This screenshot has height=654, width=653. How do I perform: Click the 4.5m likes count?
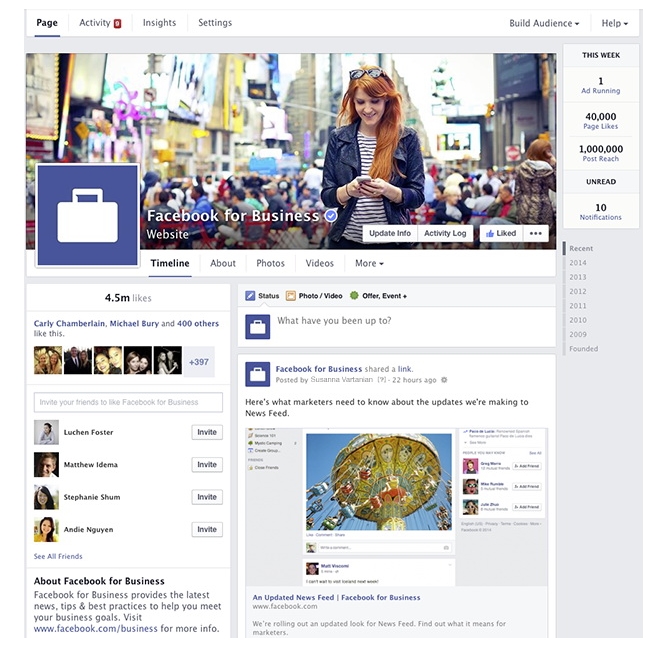pyautogui.click(x=128, y=298)
